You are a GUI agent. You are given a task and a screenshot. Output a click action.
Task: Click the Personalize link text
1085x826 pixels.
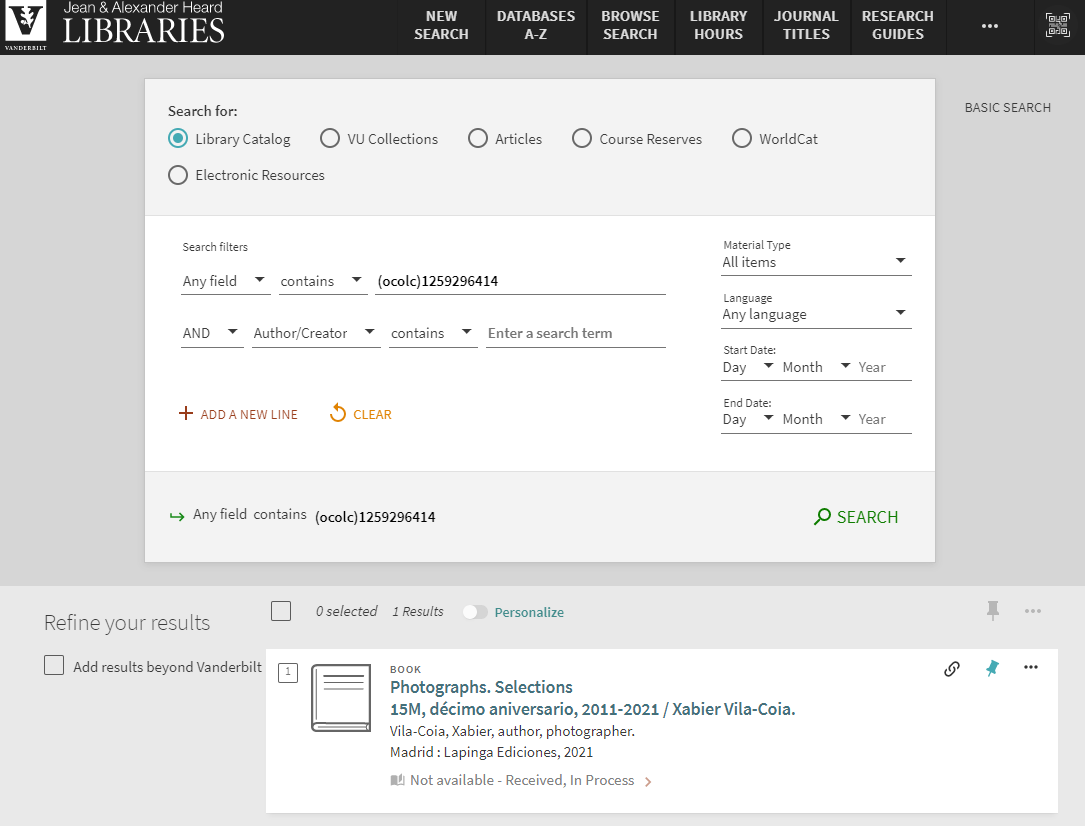click(529, 612)
